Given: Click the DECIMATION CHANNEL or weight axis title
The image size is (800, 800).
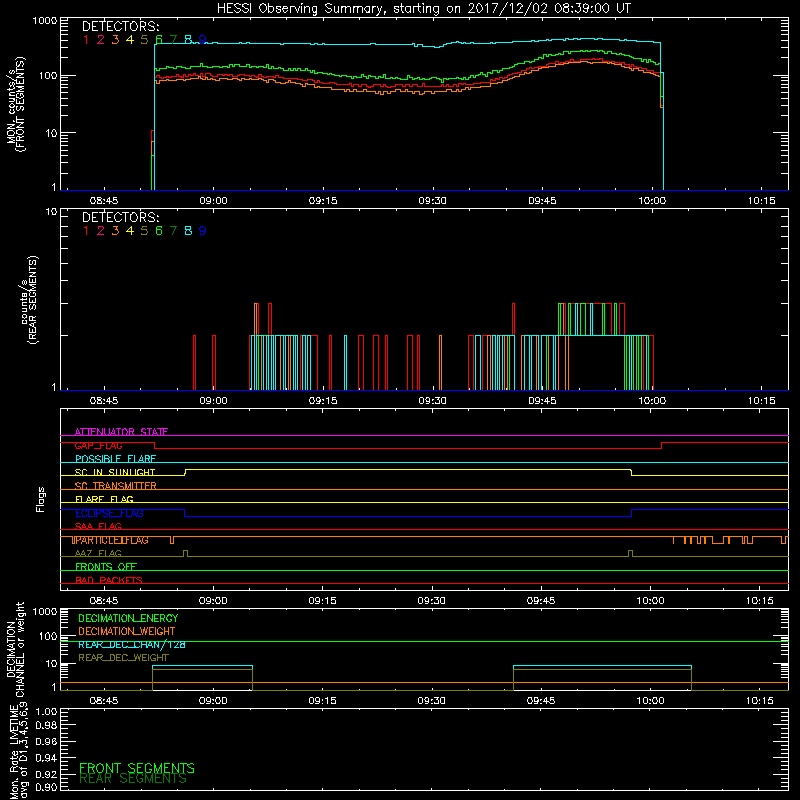Looking at the screenshot, I should click(x=15, y=649).
